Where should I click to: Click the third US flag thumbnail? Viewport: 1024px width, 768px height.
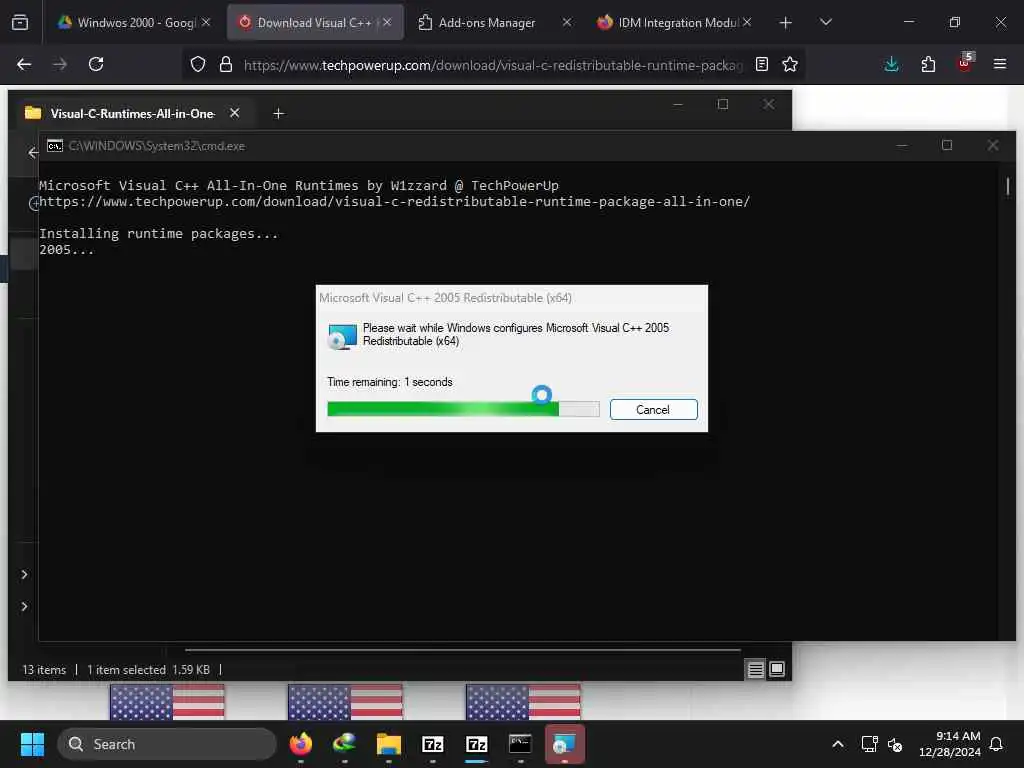click(523, 702)
